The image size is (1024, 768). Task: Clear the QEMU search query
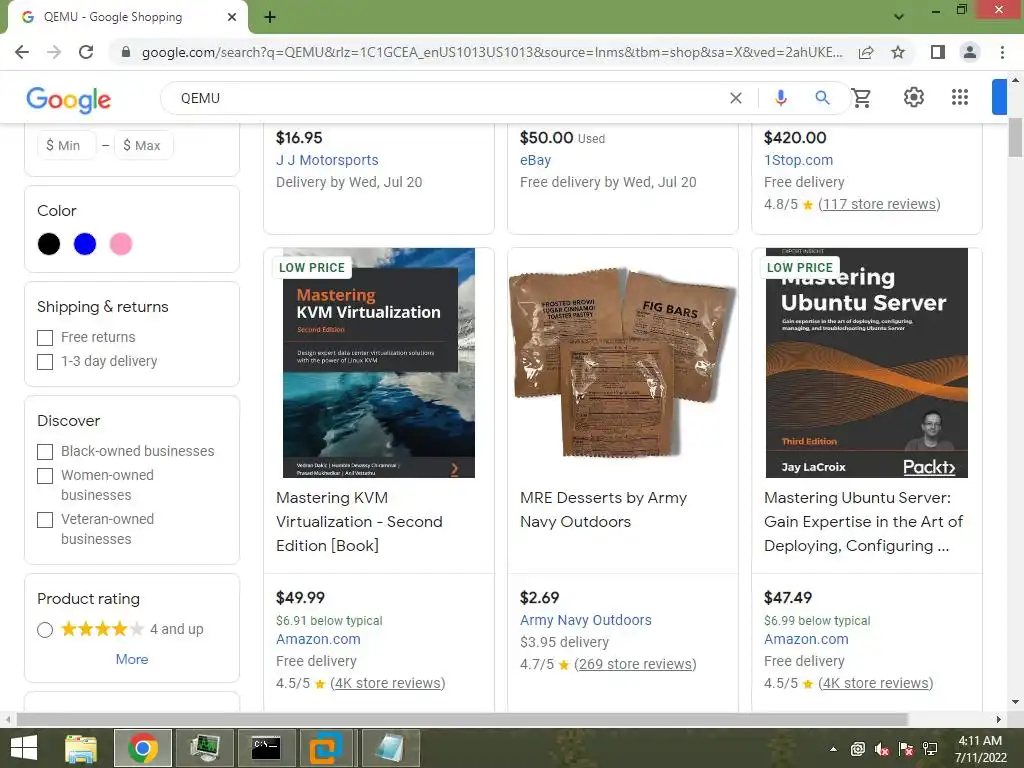[735, 98]
